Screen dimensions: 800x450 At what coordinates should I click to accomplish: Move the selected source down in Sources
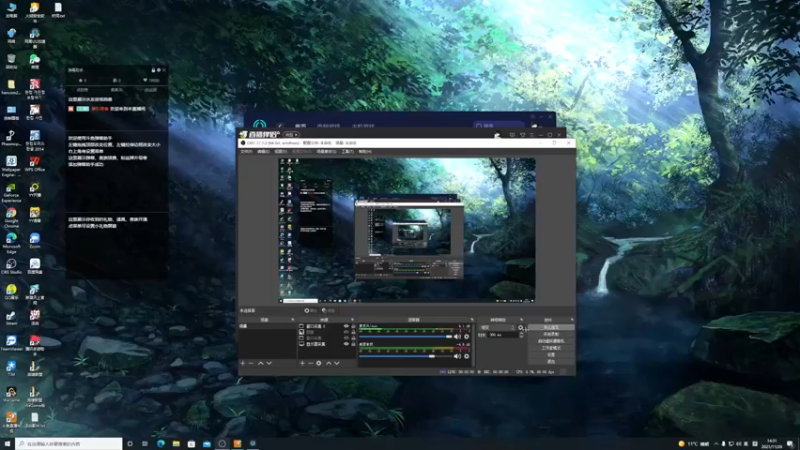click(x=337, y=363)
